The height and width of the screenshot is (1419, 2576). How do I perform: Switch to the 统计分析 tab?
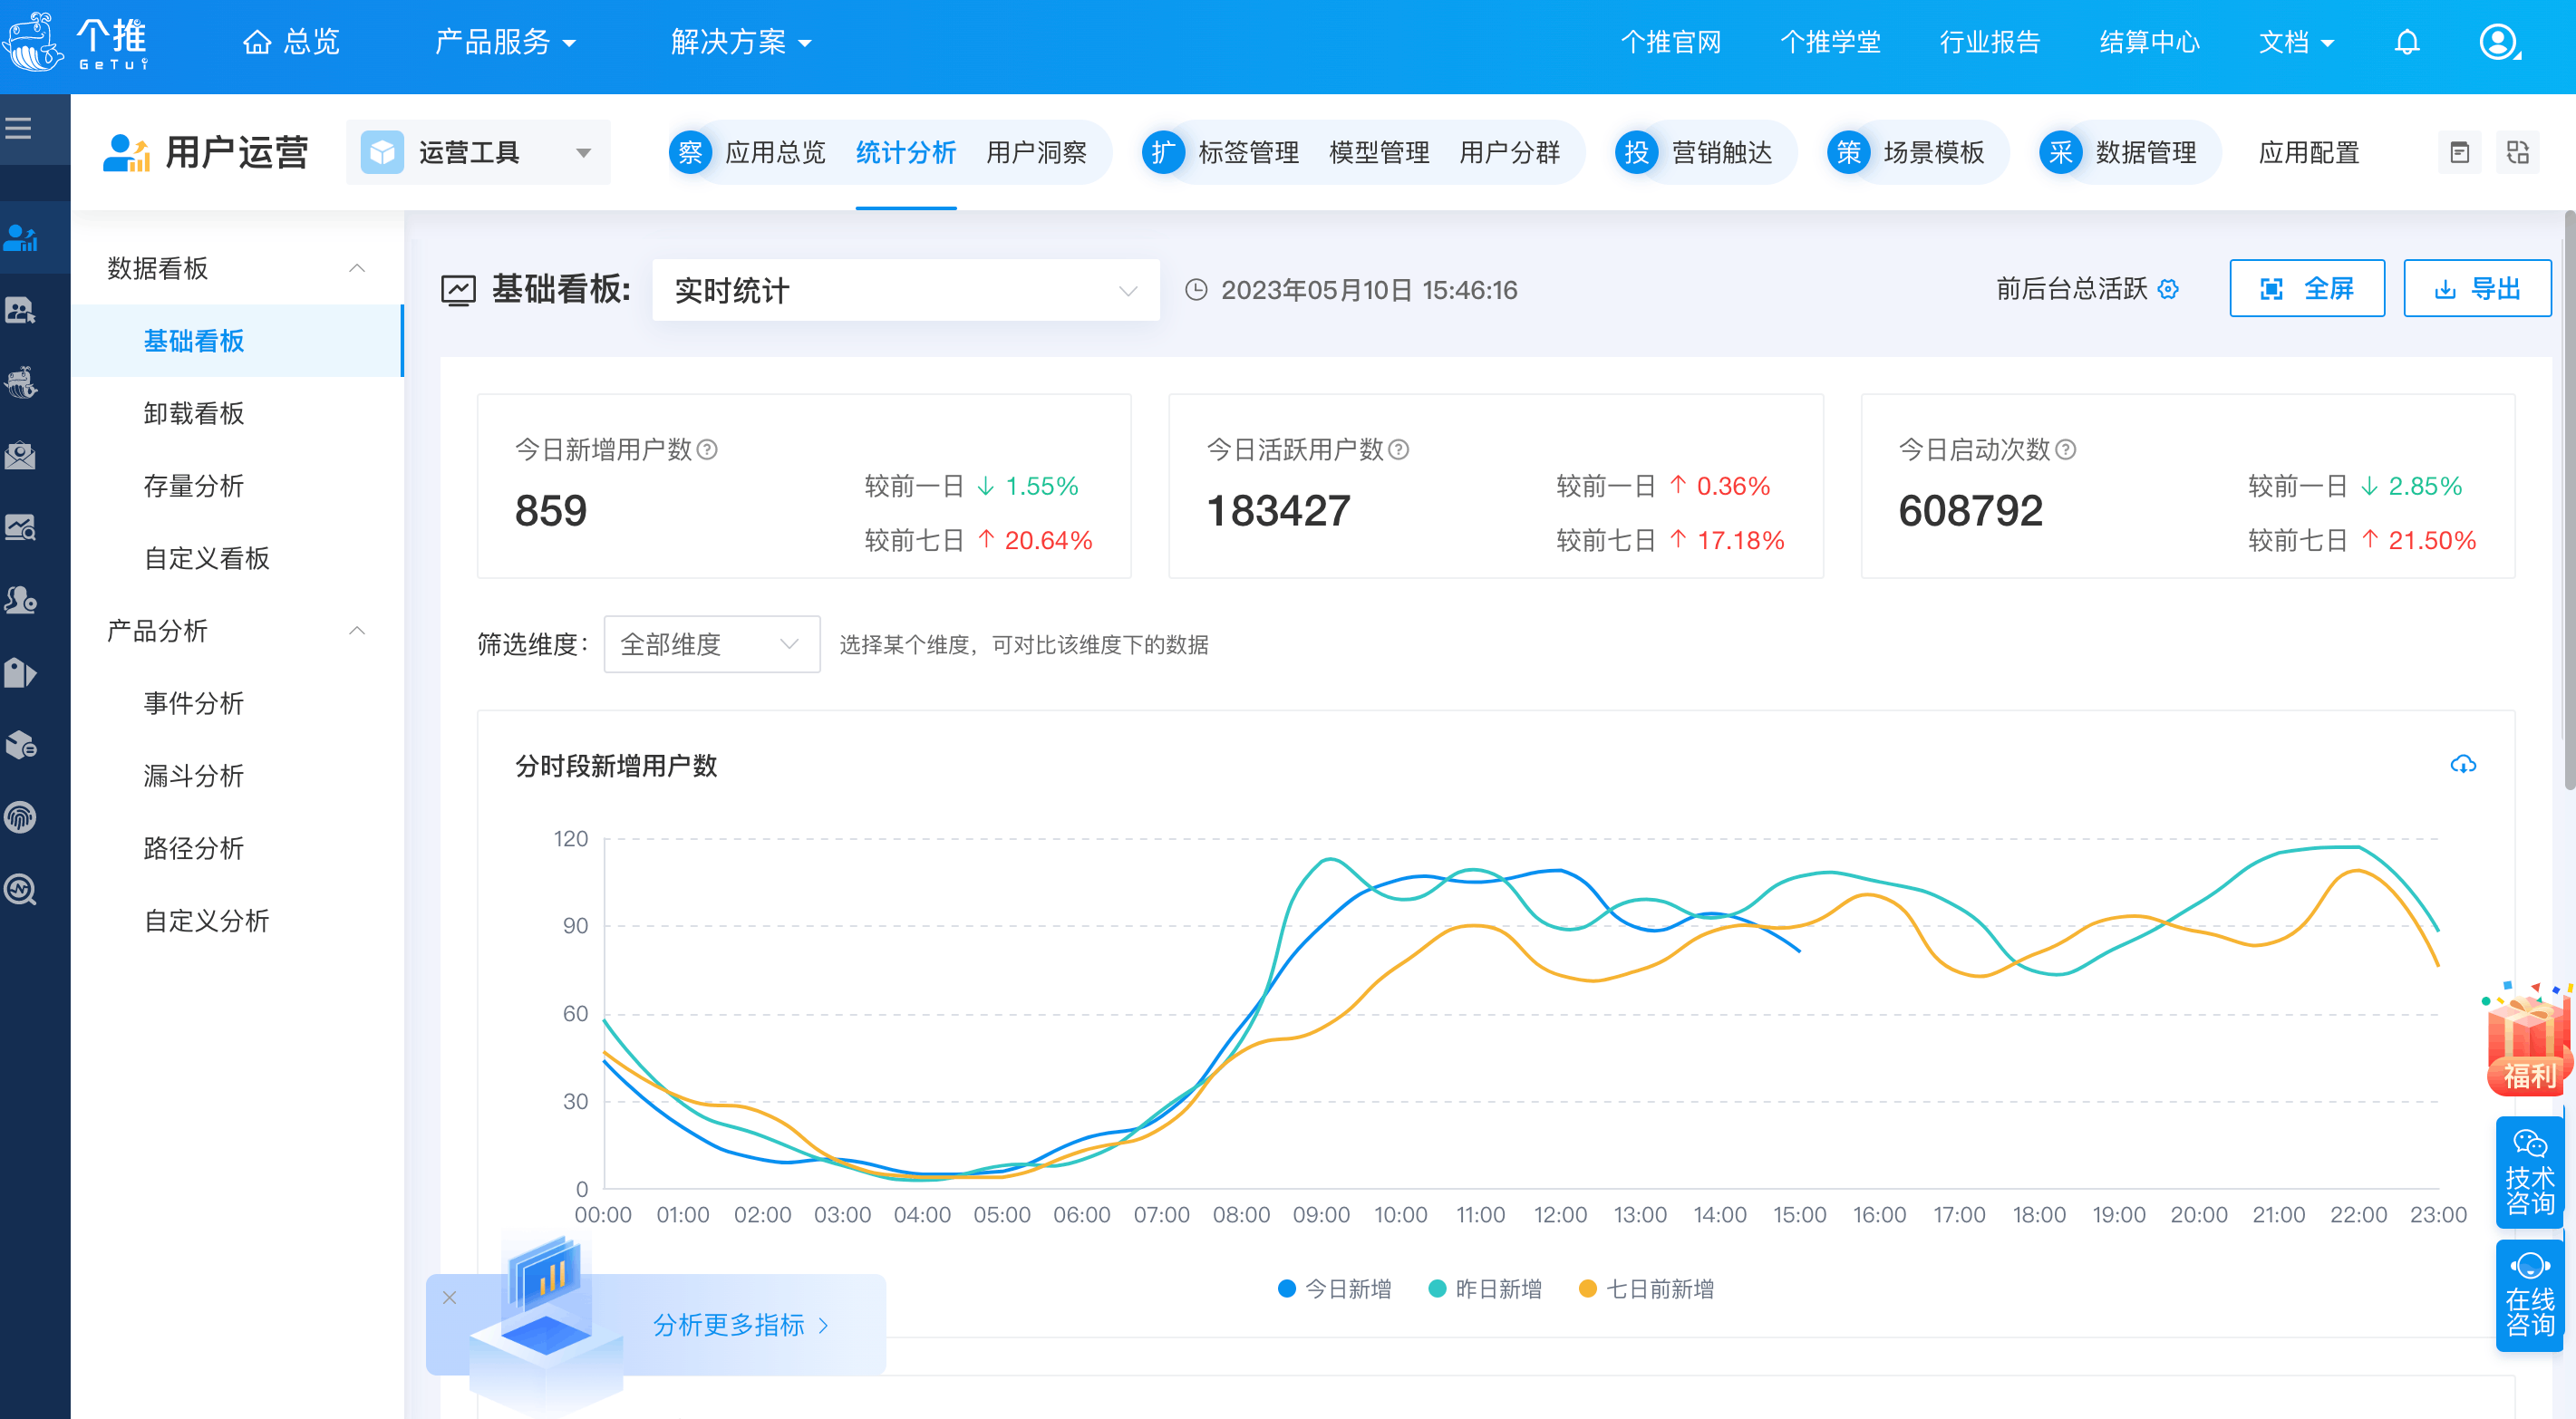(906, 153)
